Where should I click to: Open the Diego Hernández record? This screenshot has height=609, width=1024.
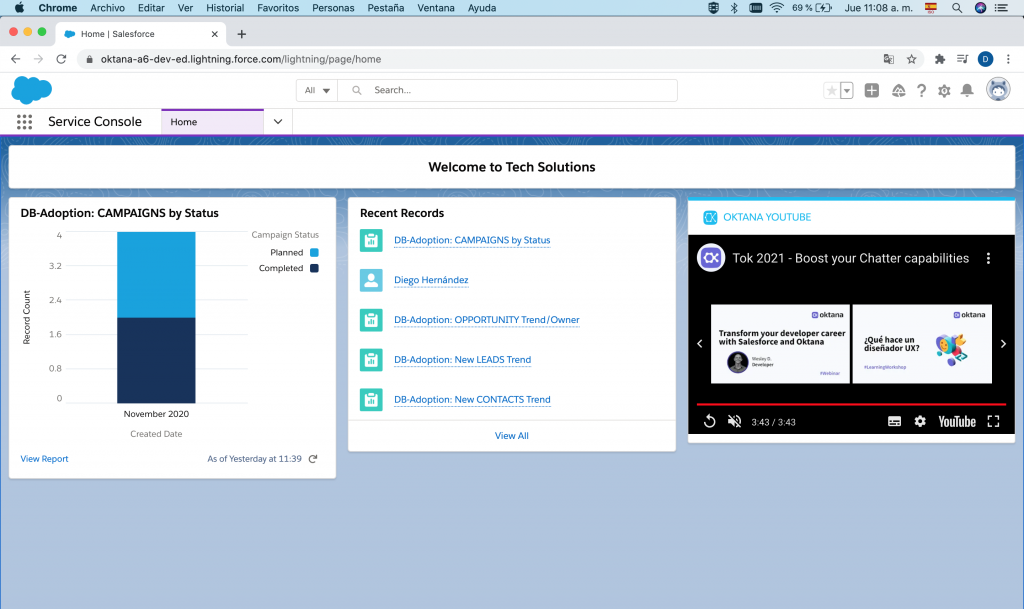pos(431,280)
